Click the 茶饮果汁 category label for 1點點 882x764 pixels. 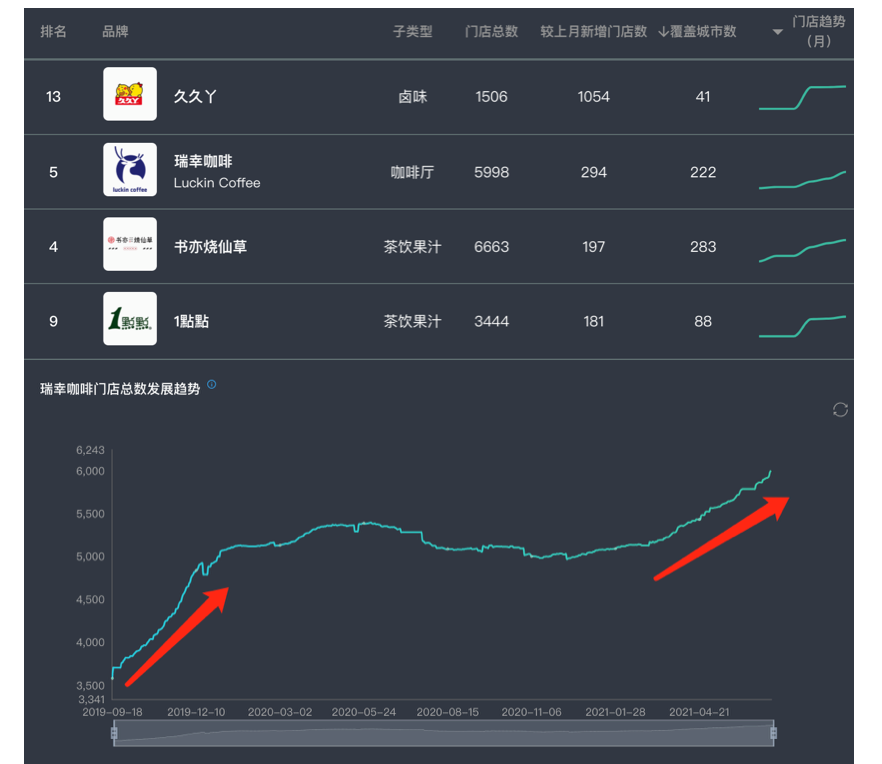click(x=413, y=320)
